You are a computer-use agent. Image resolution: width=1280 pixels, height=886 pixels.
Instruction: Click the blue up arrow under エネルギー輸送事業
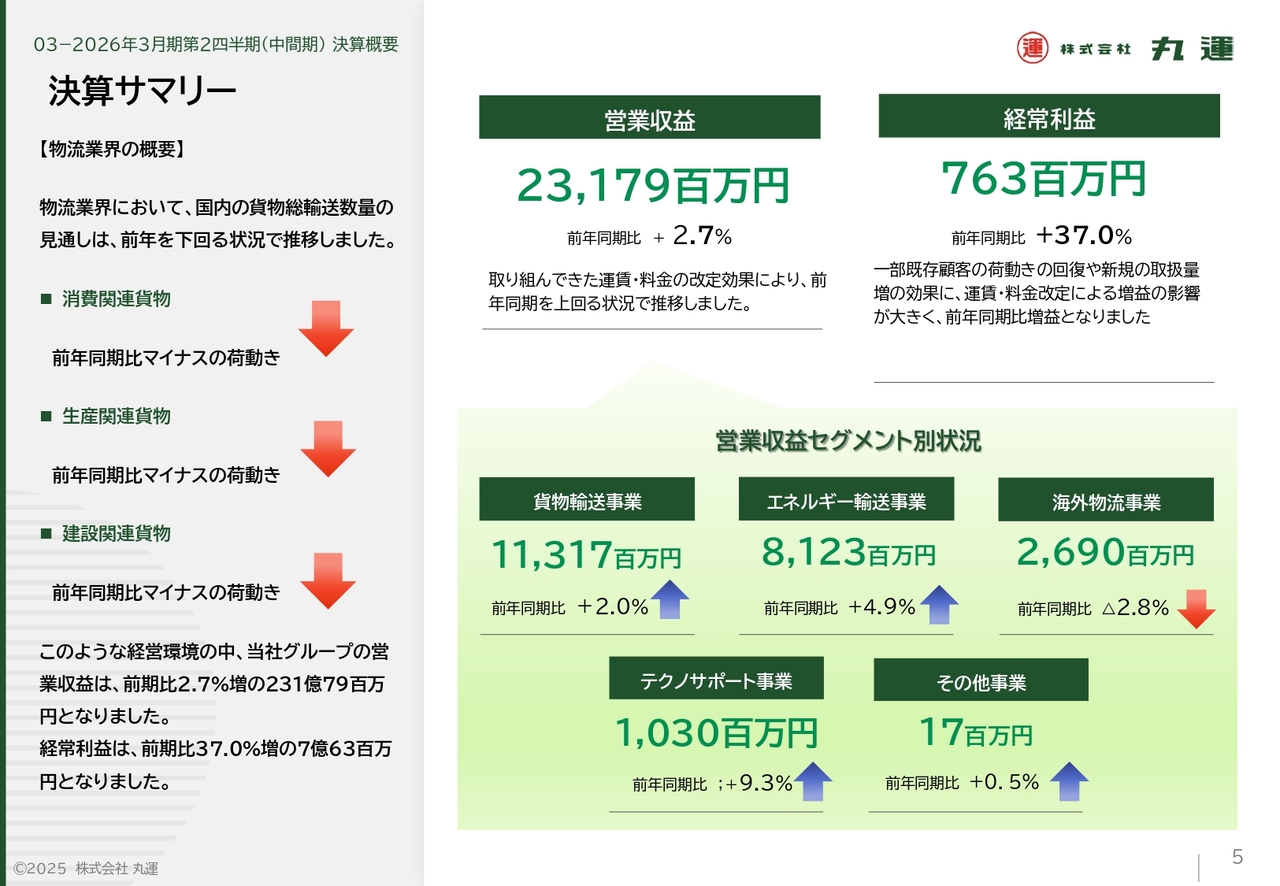pyautogui.click(x=938, y=604)
